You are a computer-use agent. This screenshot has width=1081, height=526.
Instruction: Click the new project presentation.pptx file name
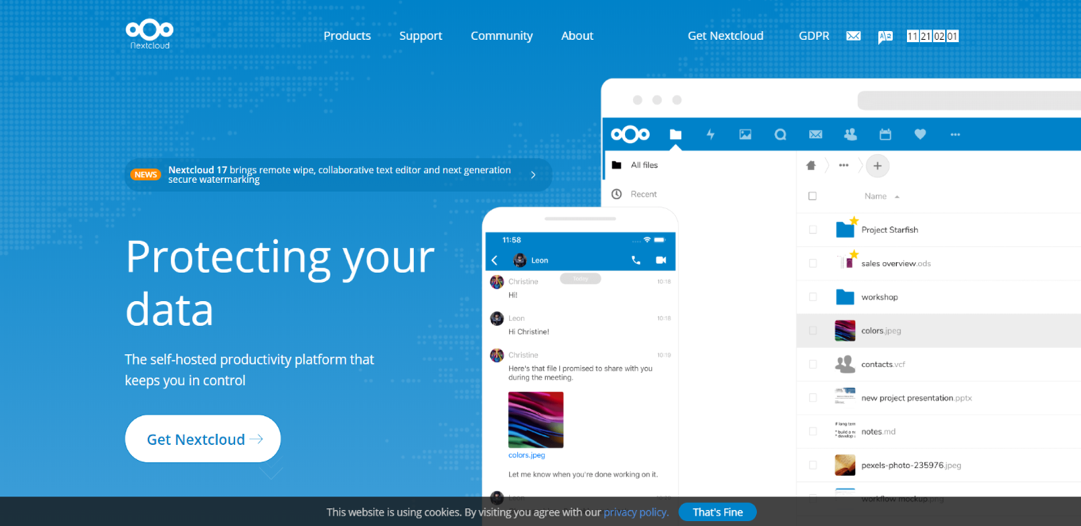pyautogui.click(x=916, y=398)
